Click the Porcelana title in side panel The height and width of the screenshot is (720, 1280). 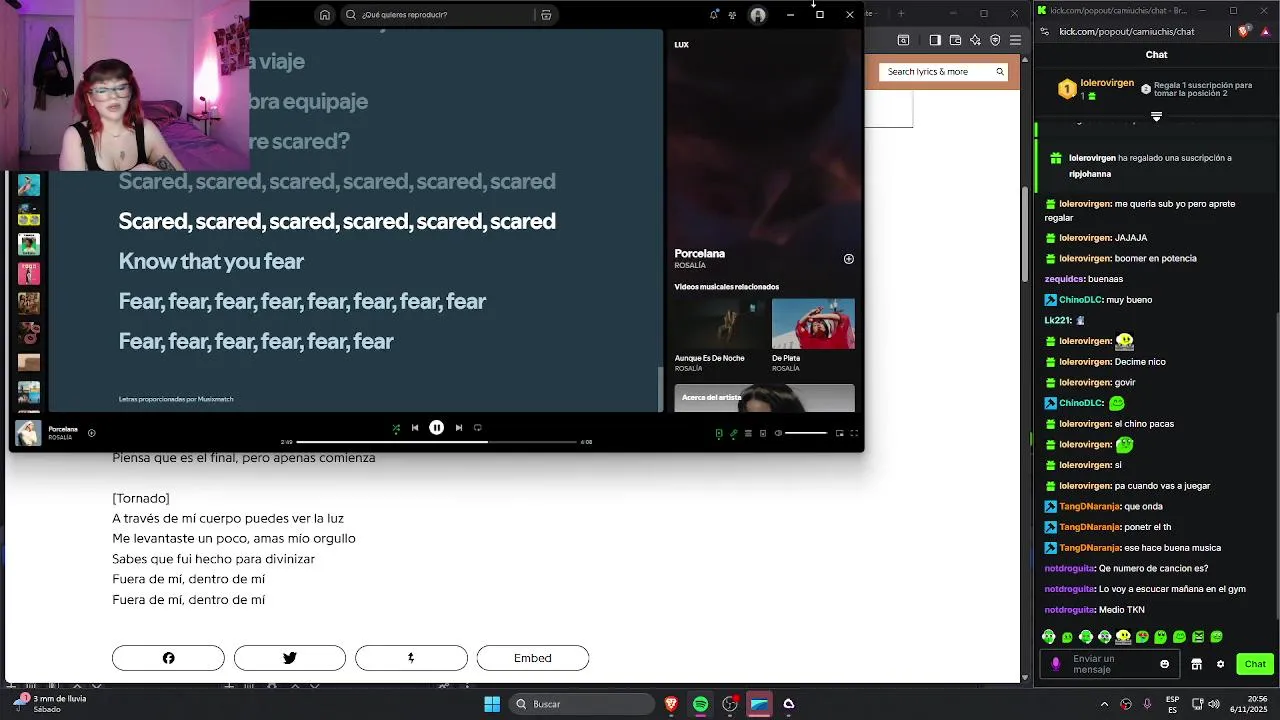[699, 254]
